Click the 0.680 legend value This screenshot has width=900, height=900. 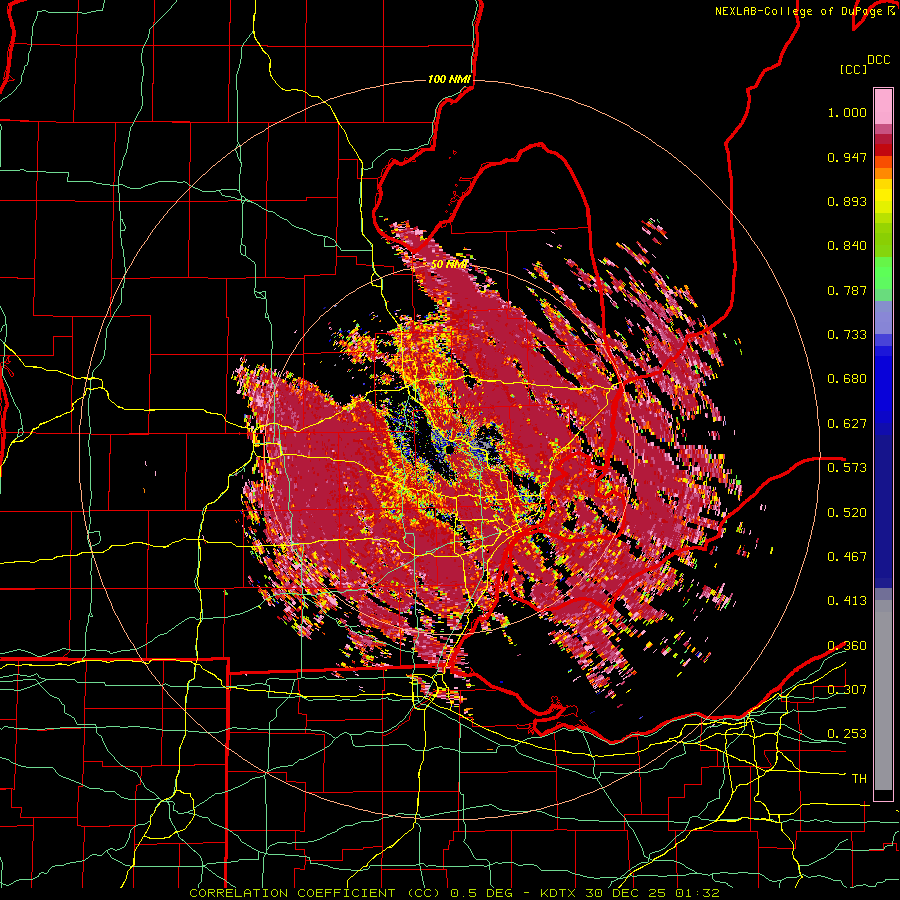pos(847,379)
